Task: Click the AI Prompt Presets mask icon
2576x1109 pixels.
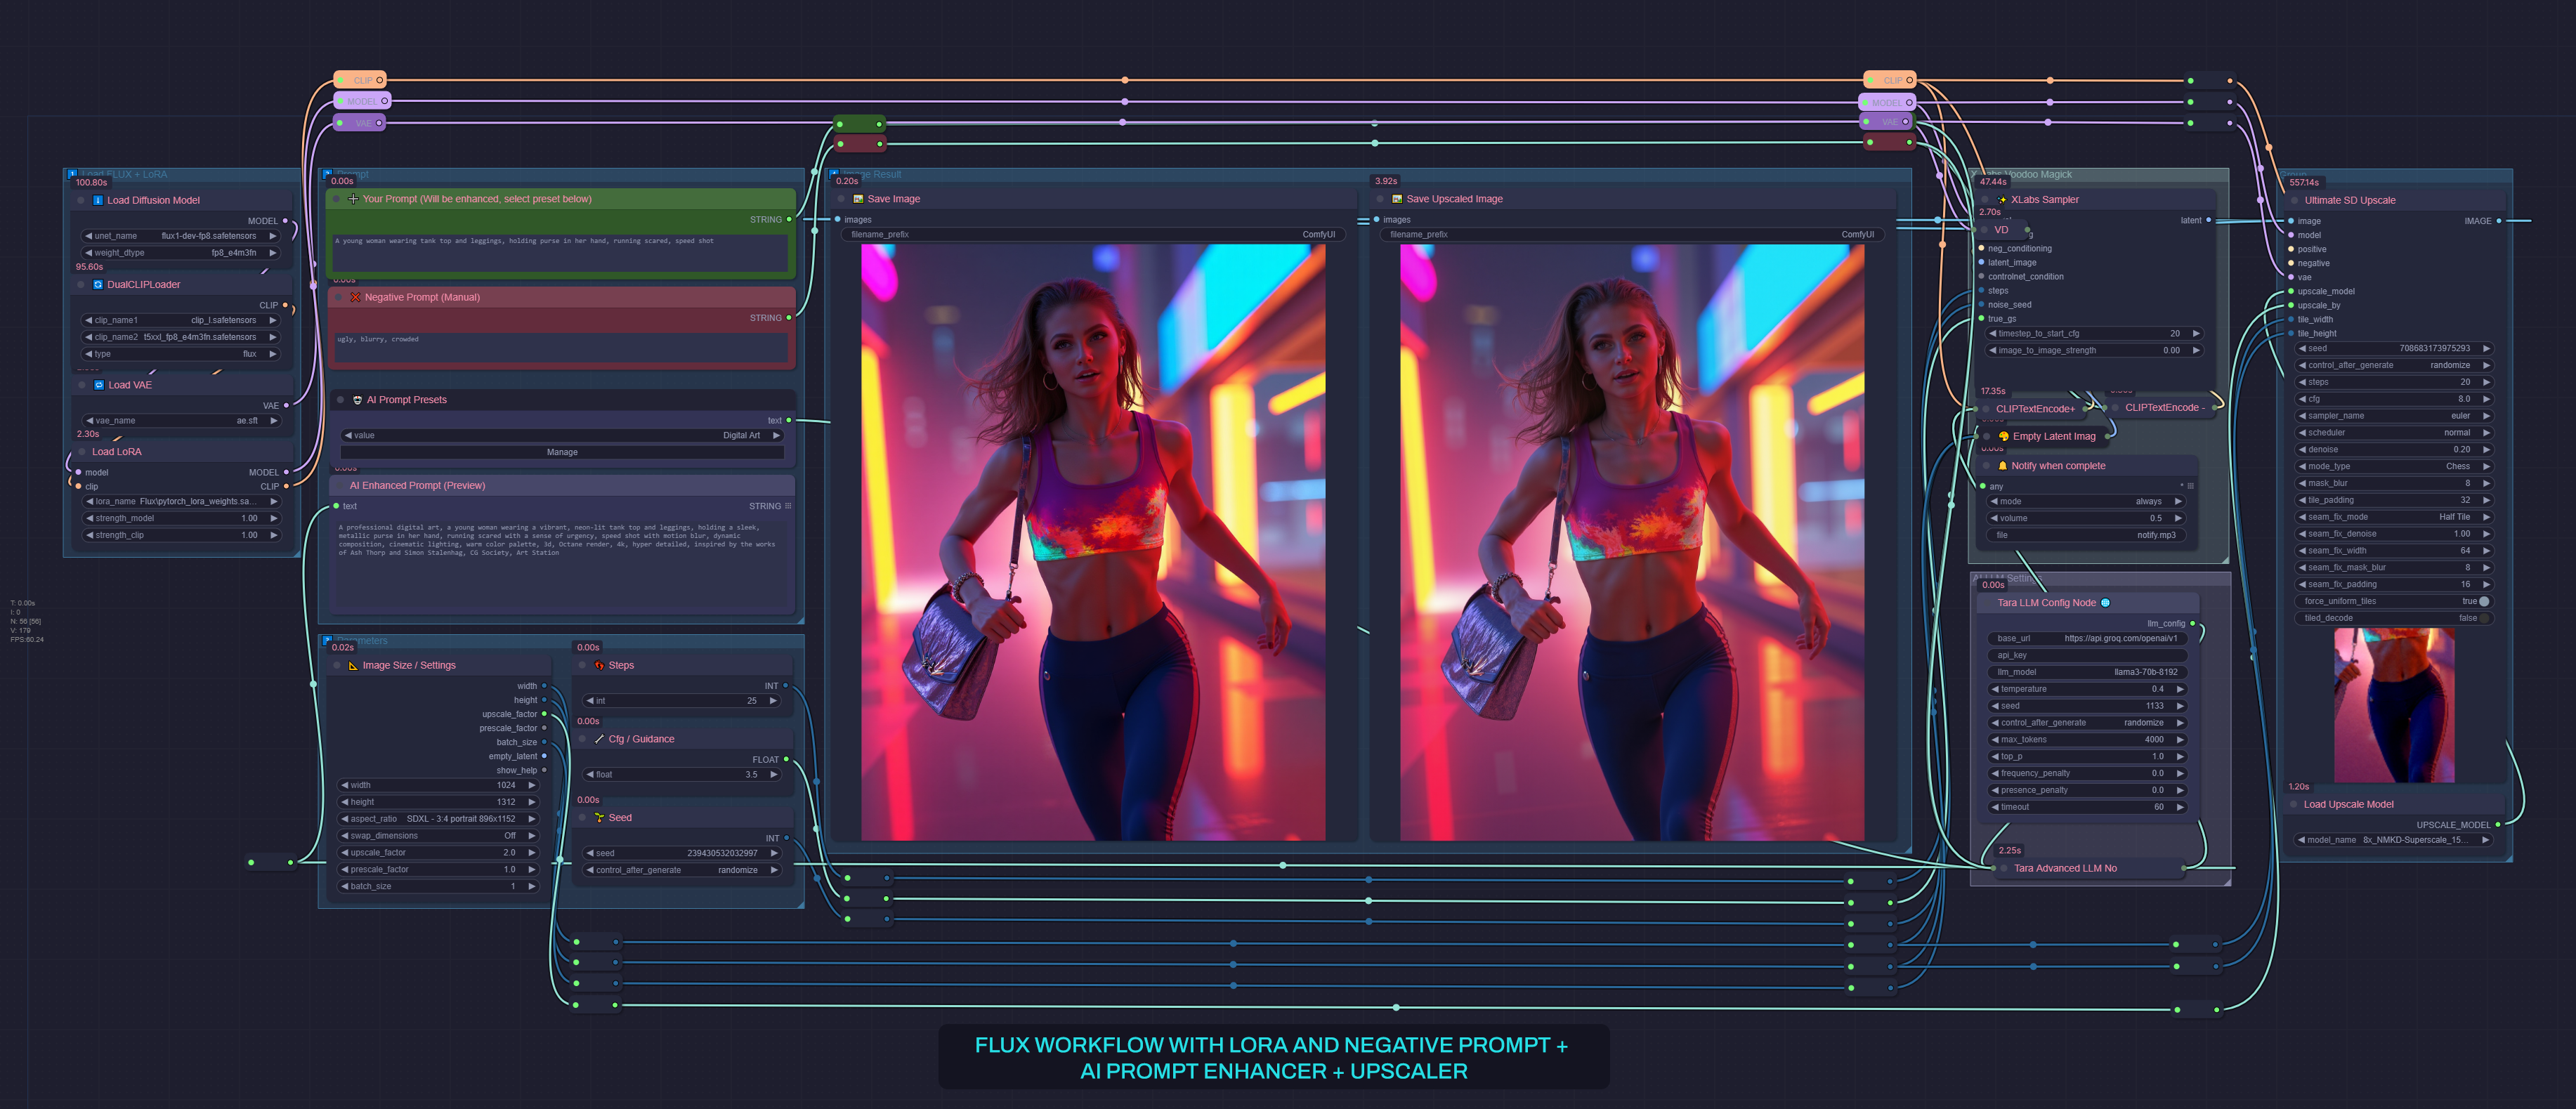Action: [357, 400]
